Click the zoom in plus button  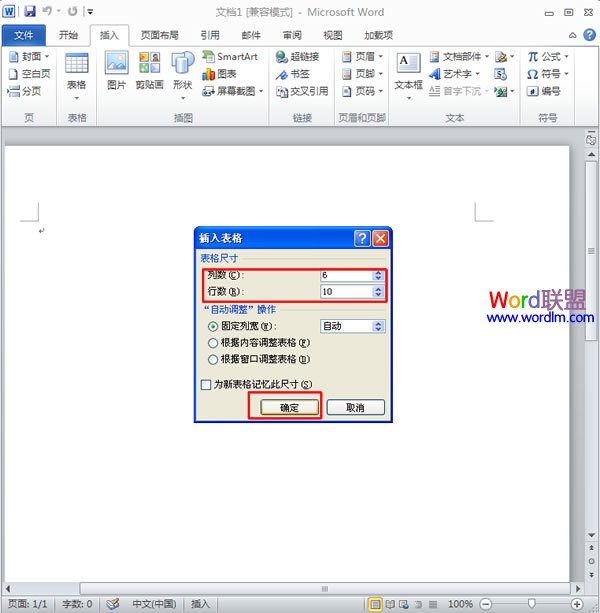point(577,604)
